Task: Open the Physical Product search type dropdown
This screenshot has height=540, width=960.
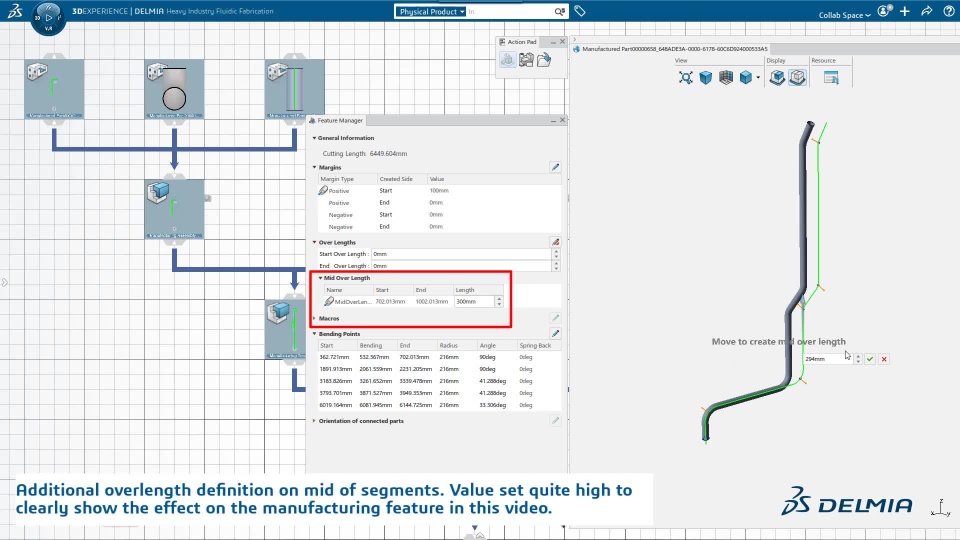Action: pos(430,12)
